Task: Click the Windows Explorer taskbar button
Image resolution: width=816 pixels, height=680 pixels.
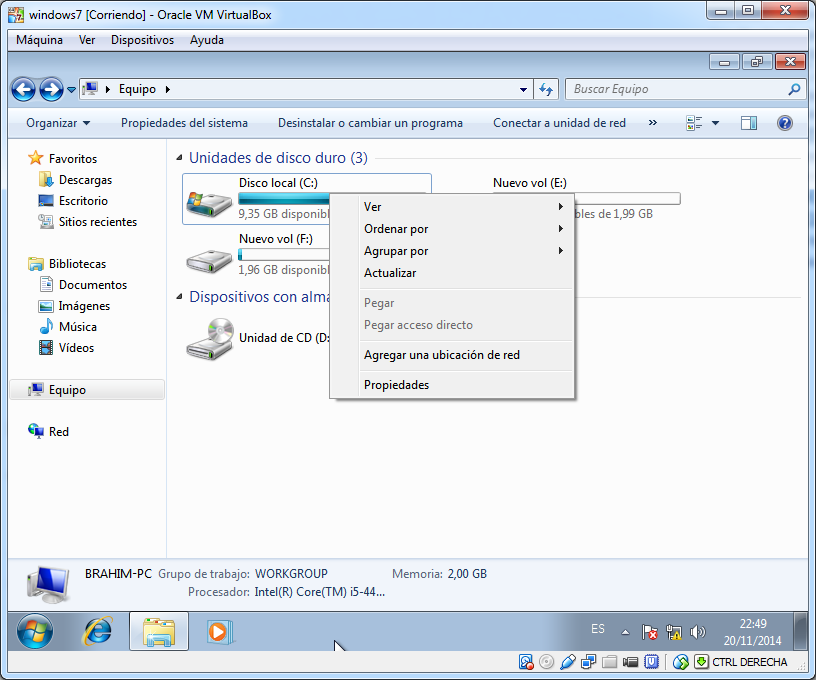Action: (x=159, y=632)
